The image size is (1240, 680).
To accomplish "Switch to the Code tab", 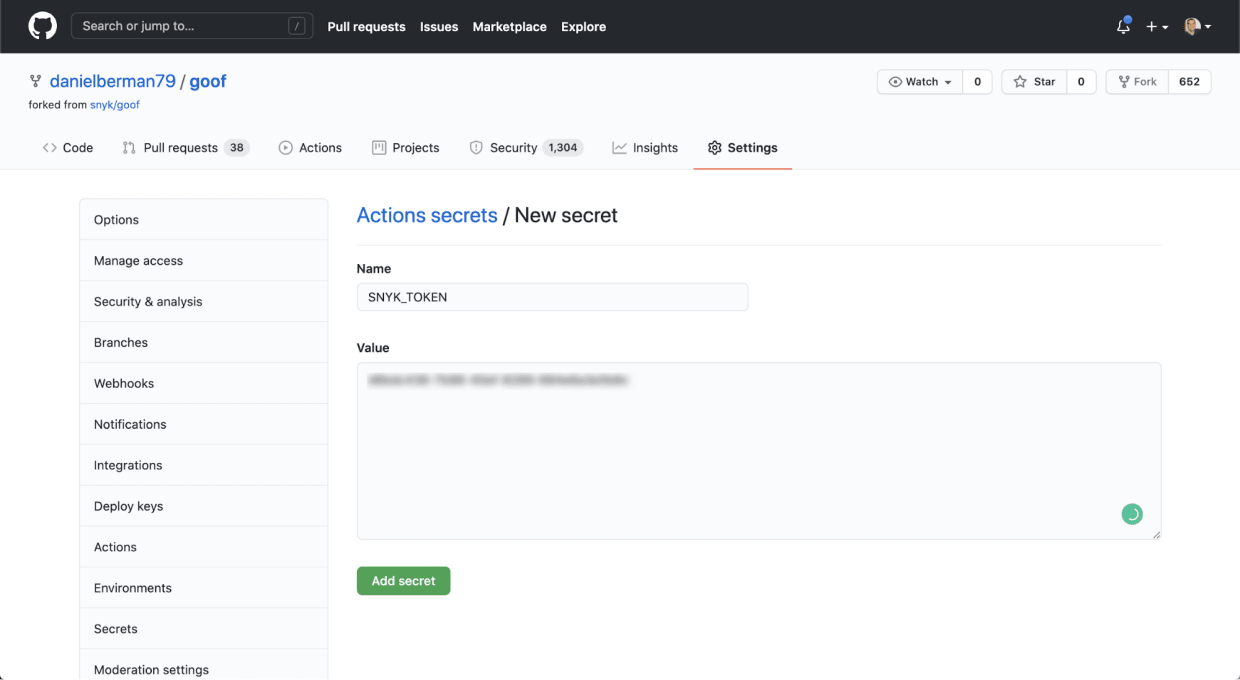I will tap(68, 148).
